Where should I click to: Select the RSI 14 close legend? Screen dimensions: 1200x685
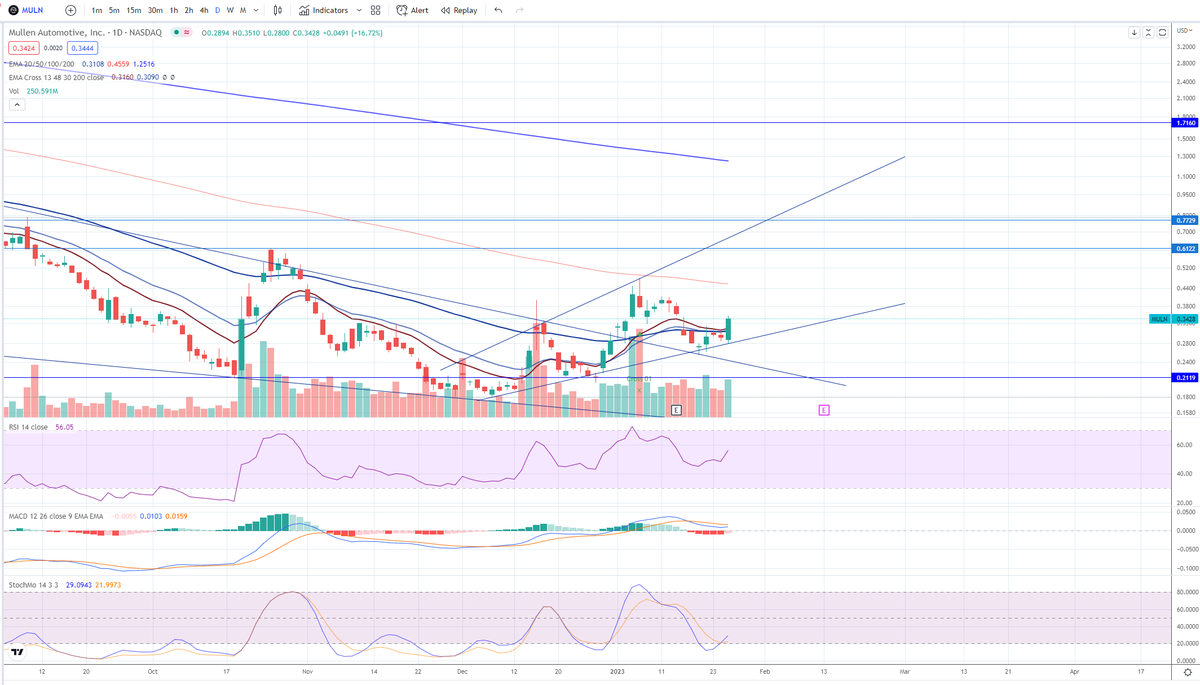point(28,427)
